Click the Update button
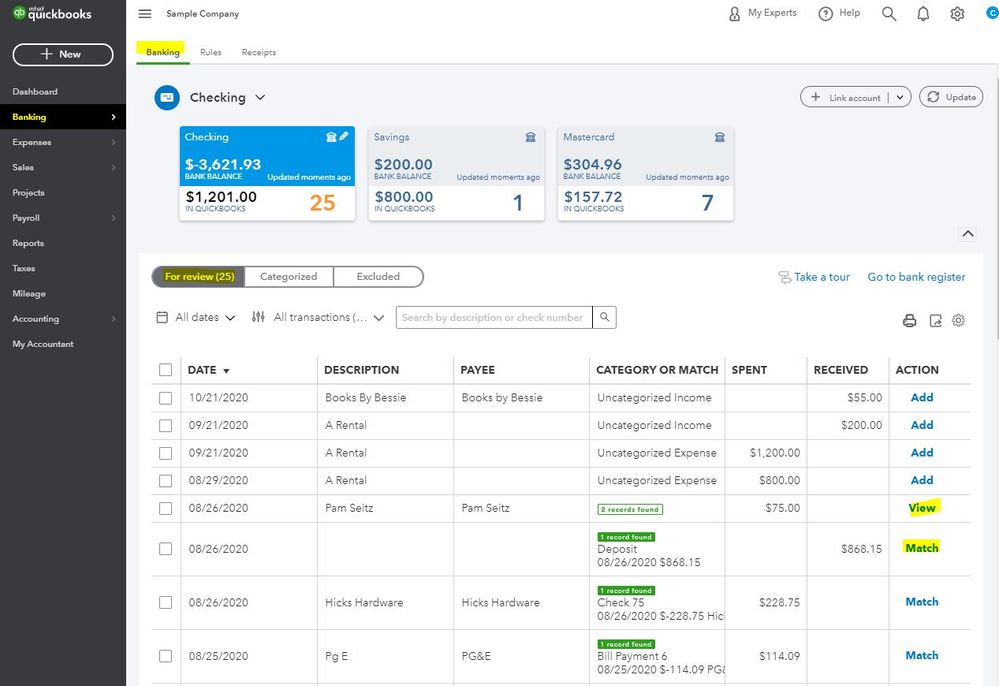This screenshot has height=686, width=999. [951, 97]
